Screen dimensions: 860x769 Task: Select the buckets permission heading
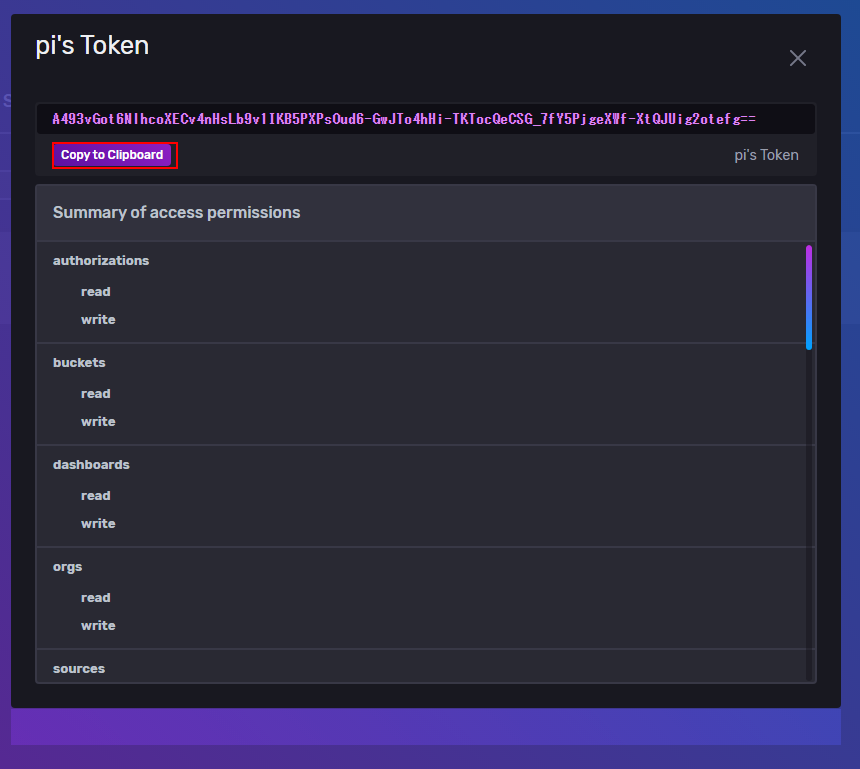tap(79, 363)
